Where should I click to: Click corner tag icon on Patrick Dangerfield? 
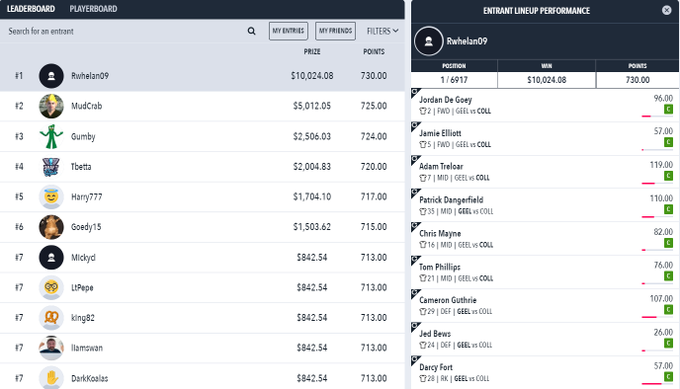pos(415,193)
